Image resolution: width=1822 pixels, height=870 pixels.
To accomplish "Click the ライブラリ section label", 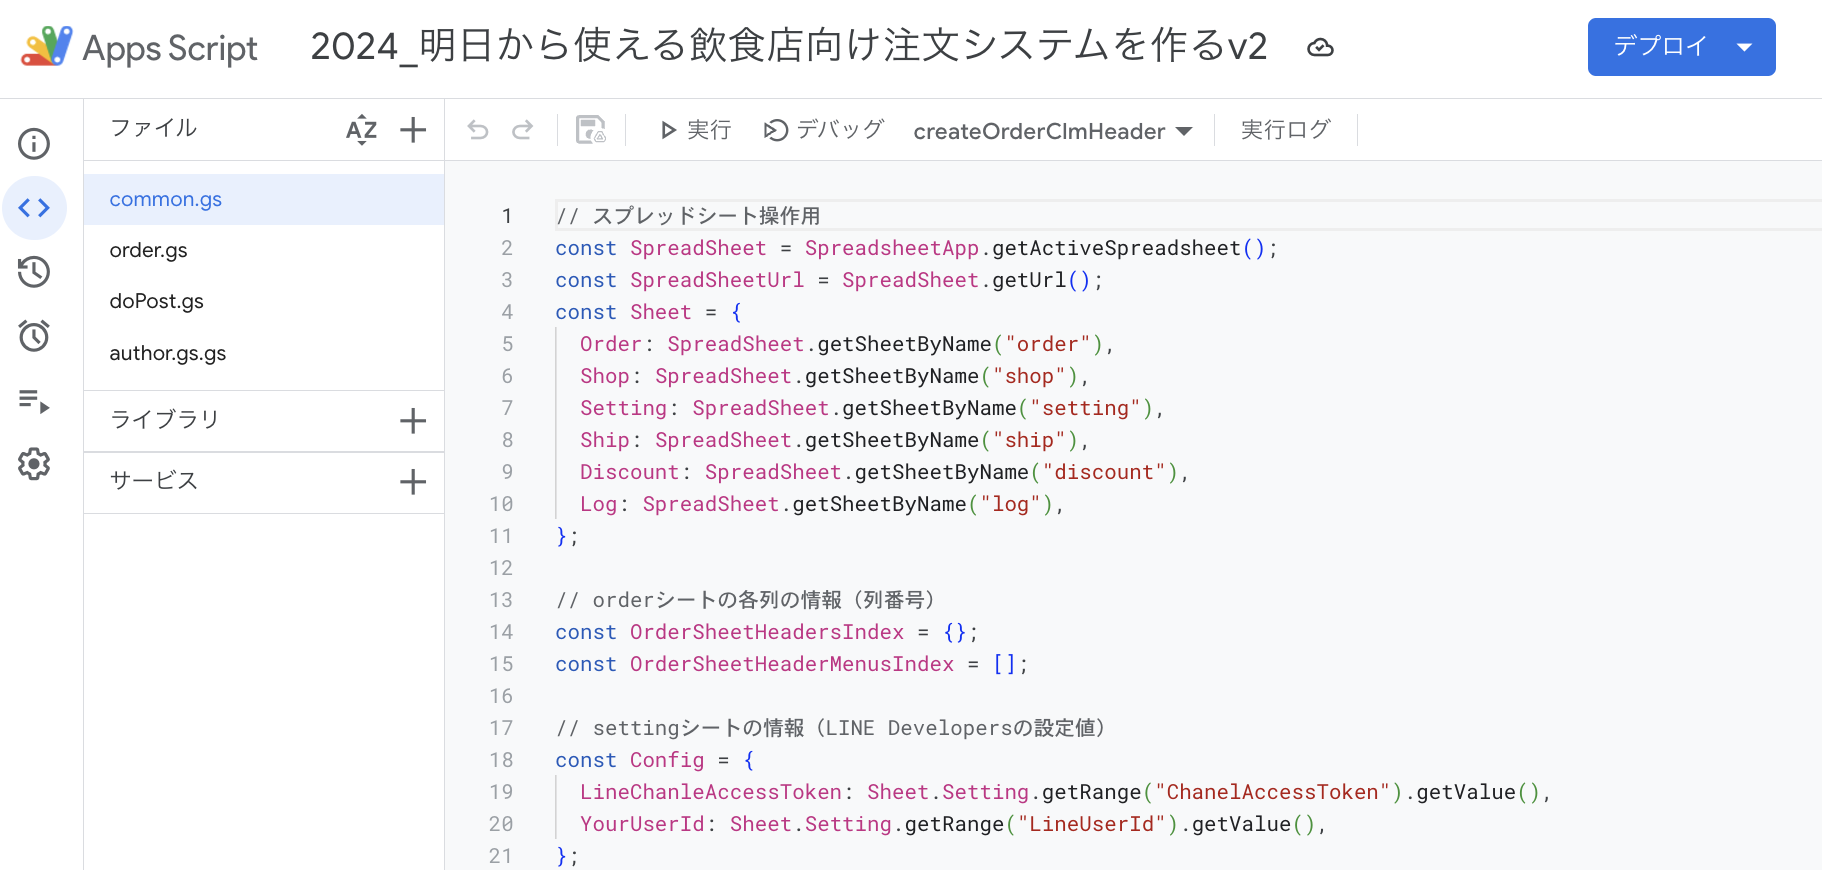I will (x=164, y=420).
